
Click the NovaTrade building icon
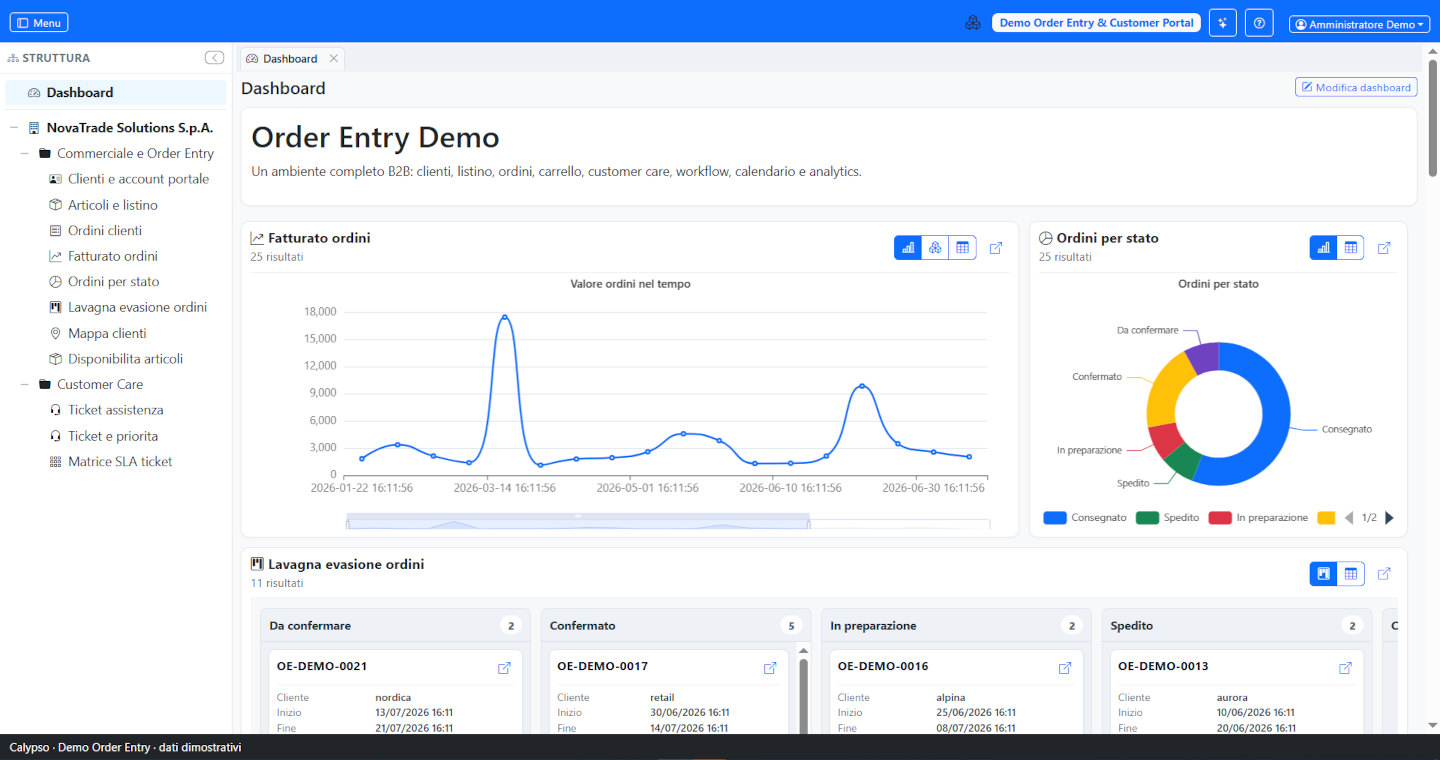tap(34, 128)
